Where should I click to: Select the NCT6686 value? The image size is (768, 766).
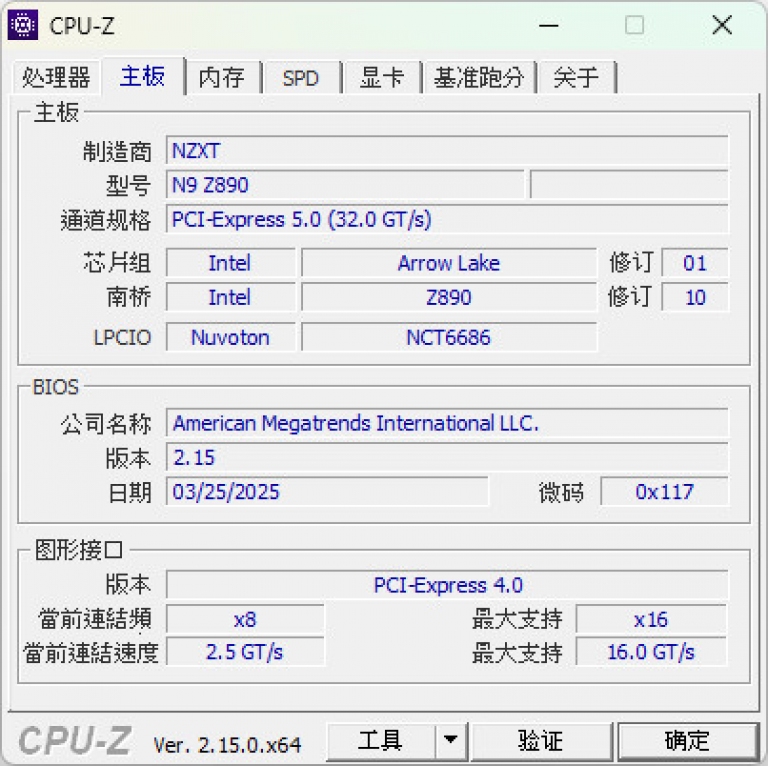(x=449, y=337)
